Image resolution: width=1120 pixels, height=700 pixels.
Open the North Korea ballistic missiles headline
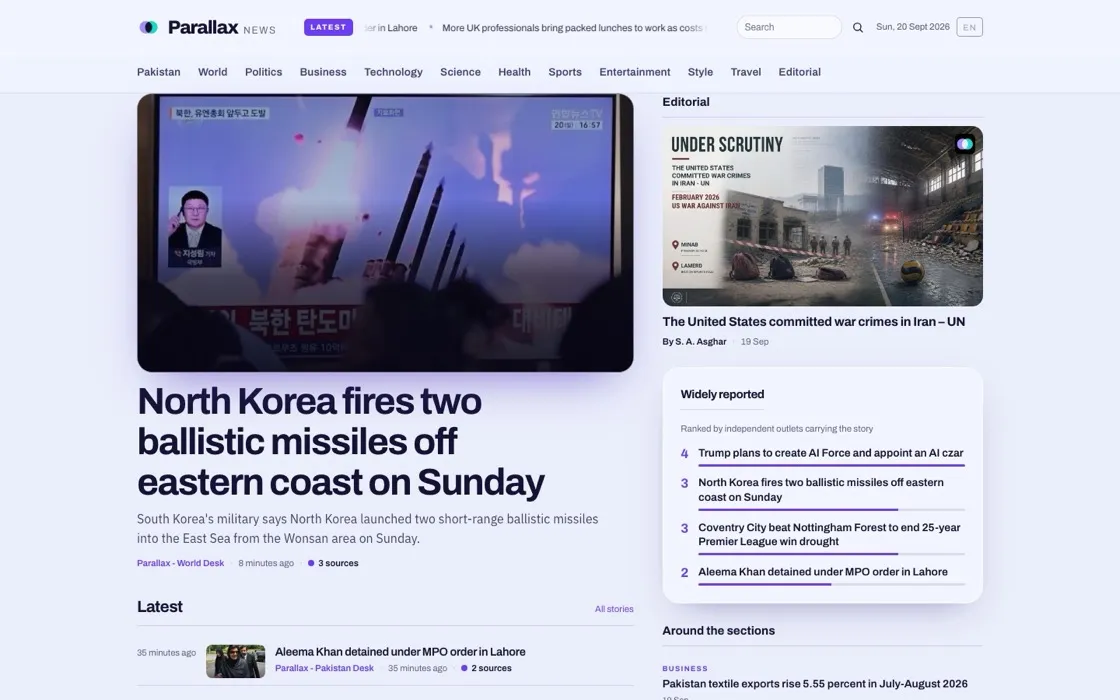click(341, 441)
